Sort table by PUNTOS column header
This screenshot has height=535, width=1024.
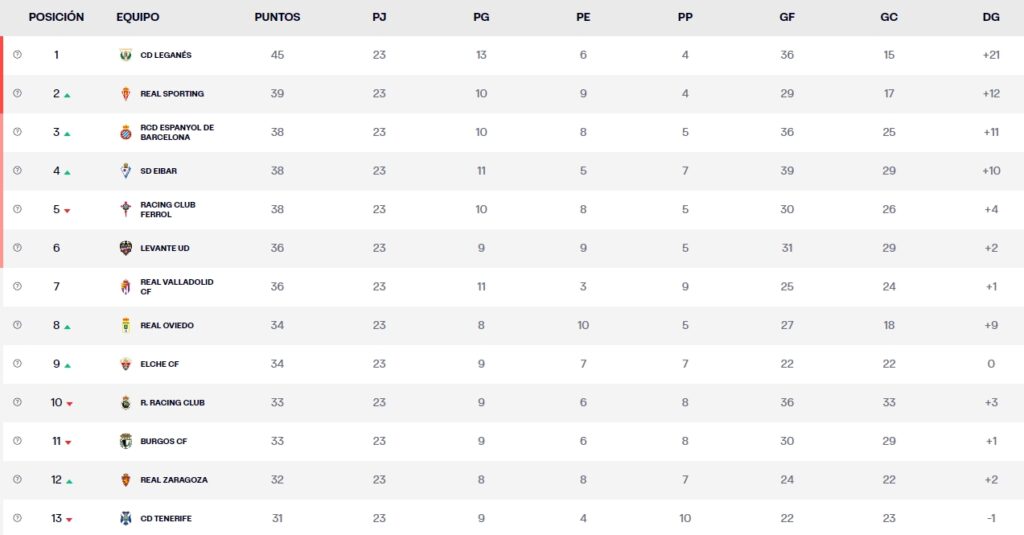click(x=277, y=17)
